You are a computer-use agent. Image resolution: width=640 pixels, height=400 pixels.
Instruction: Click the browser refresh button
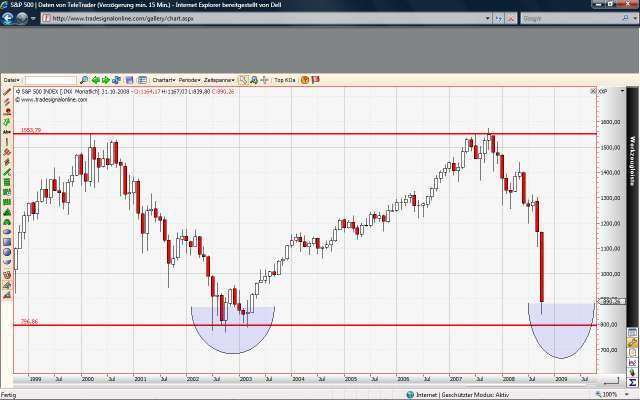[499, 18]
